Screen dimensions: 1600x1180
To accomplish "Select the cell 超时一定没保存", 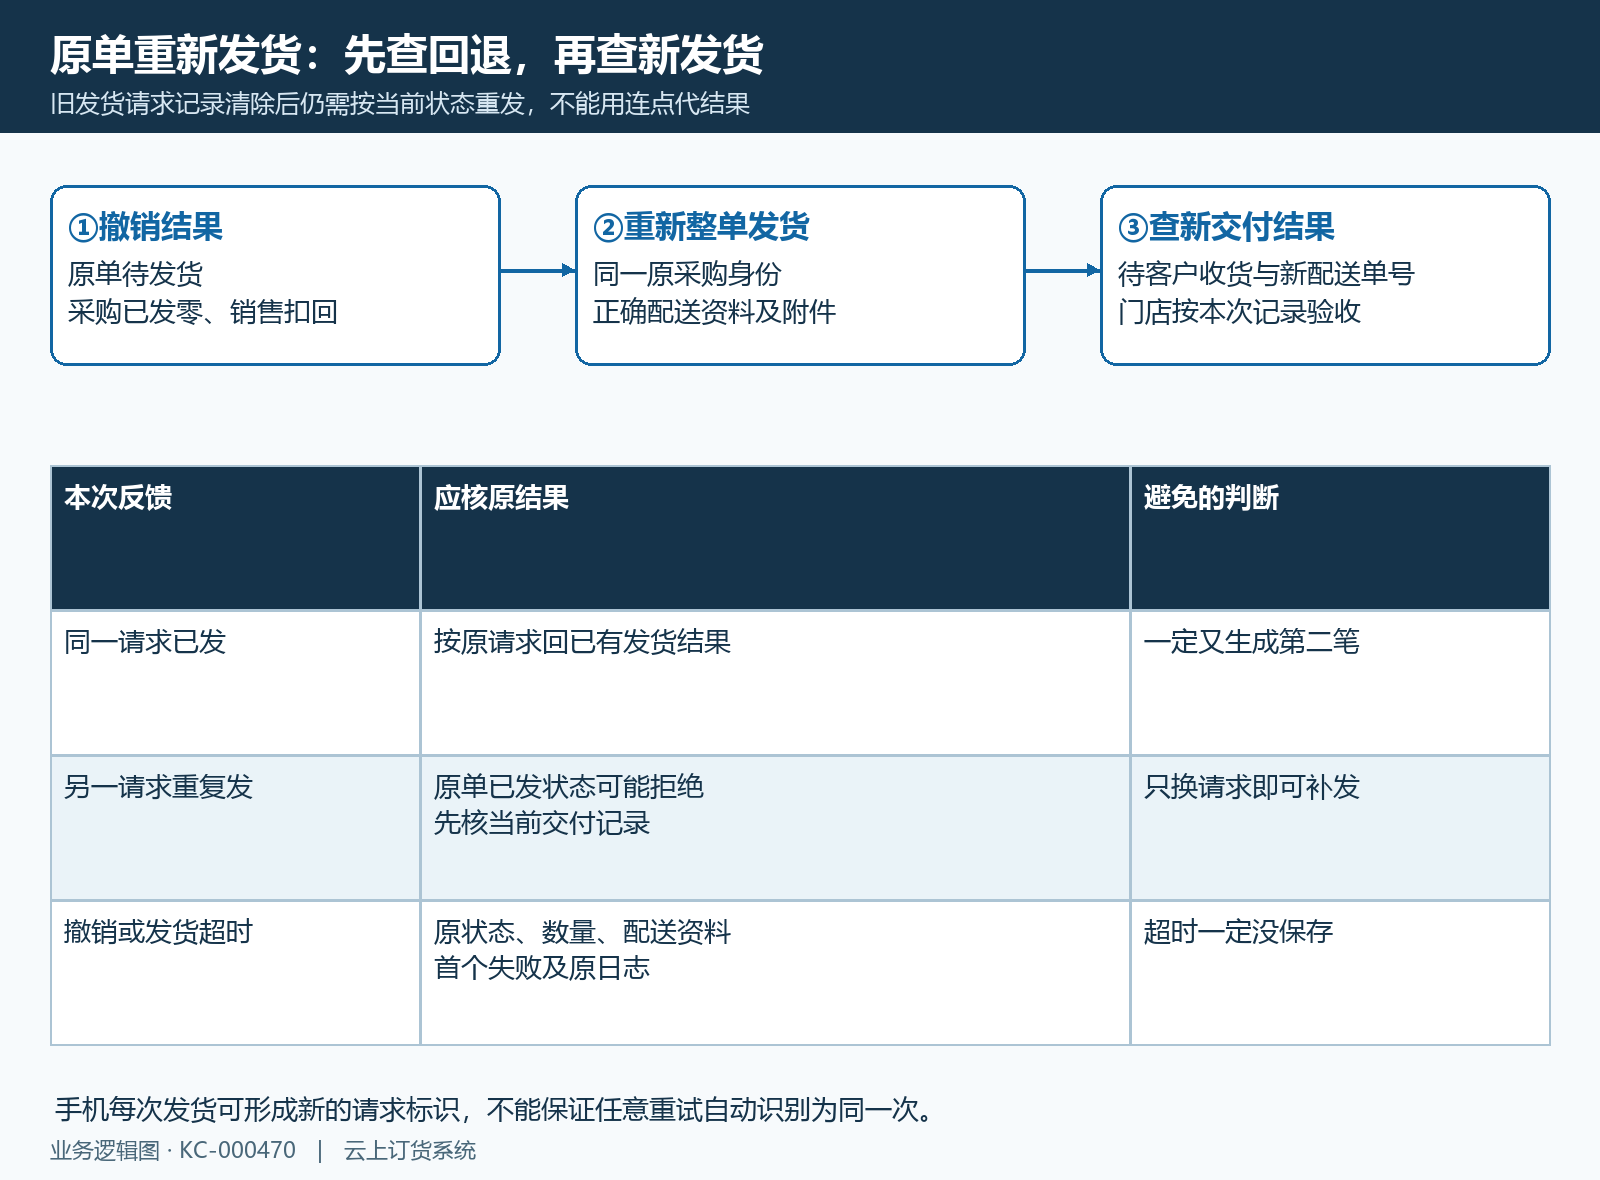I will 1340,973.
